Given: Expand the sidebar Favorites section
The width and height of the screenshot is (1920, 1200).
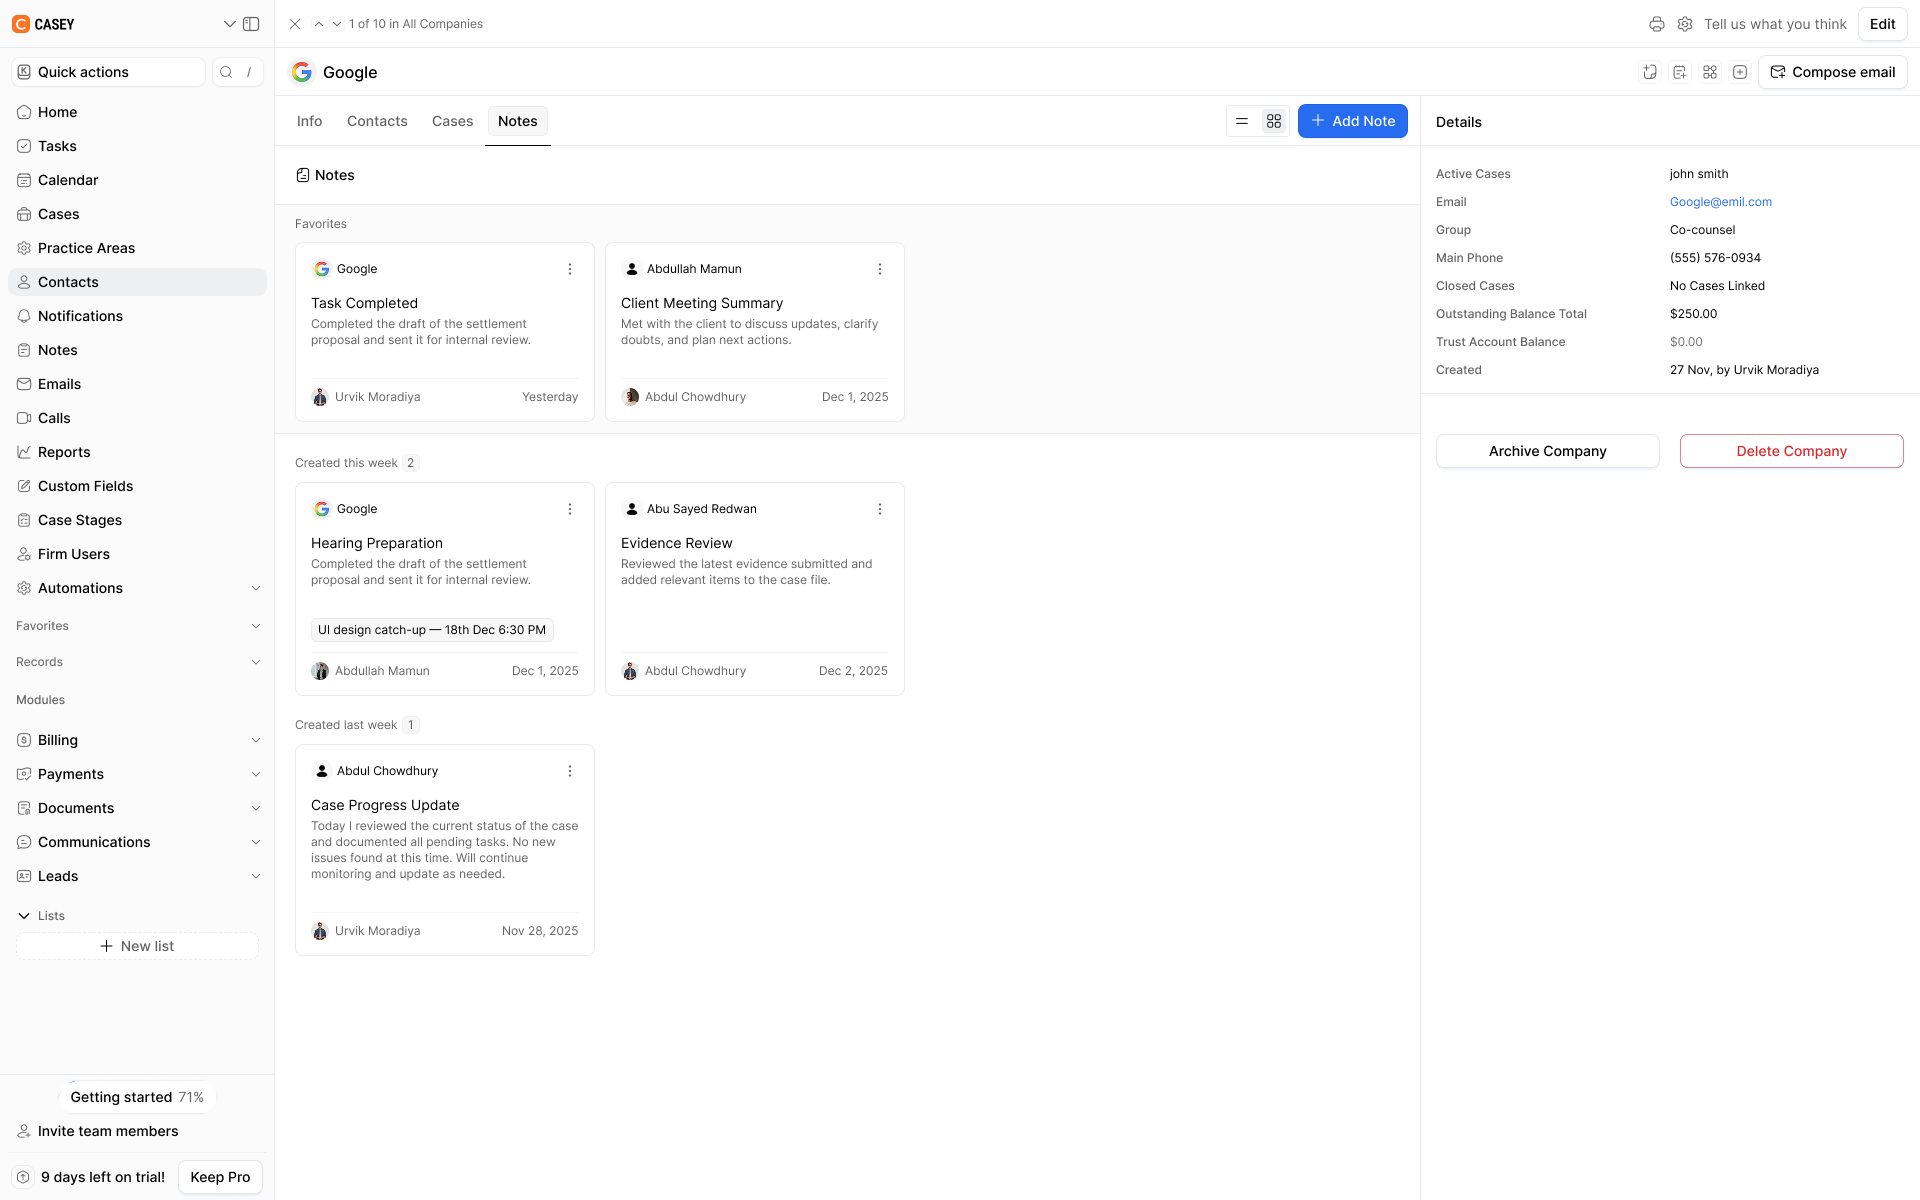Looking at the screenshot, I should click(x=256, y=626).
